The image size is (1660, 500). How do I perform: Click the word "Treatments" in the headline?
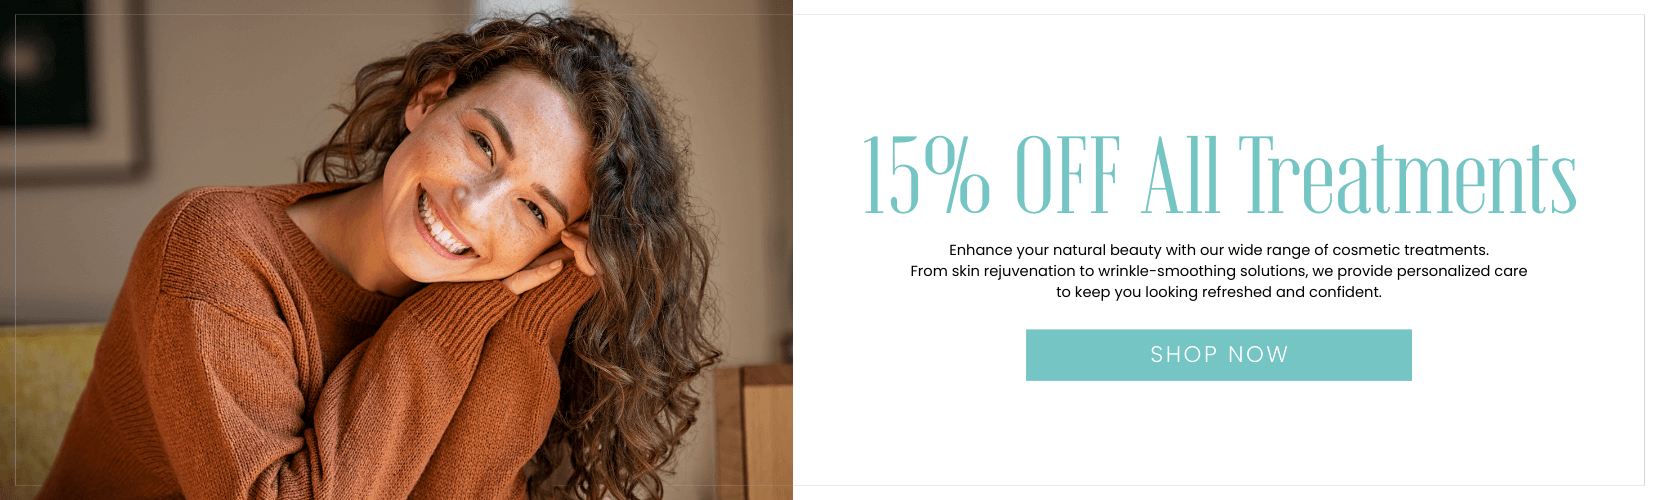pyautogui.click(x=1408, y=176)
